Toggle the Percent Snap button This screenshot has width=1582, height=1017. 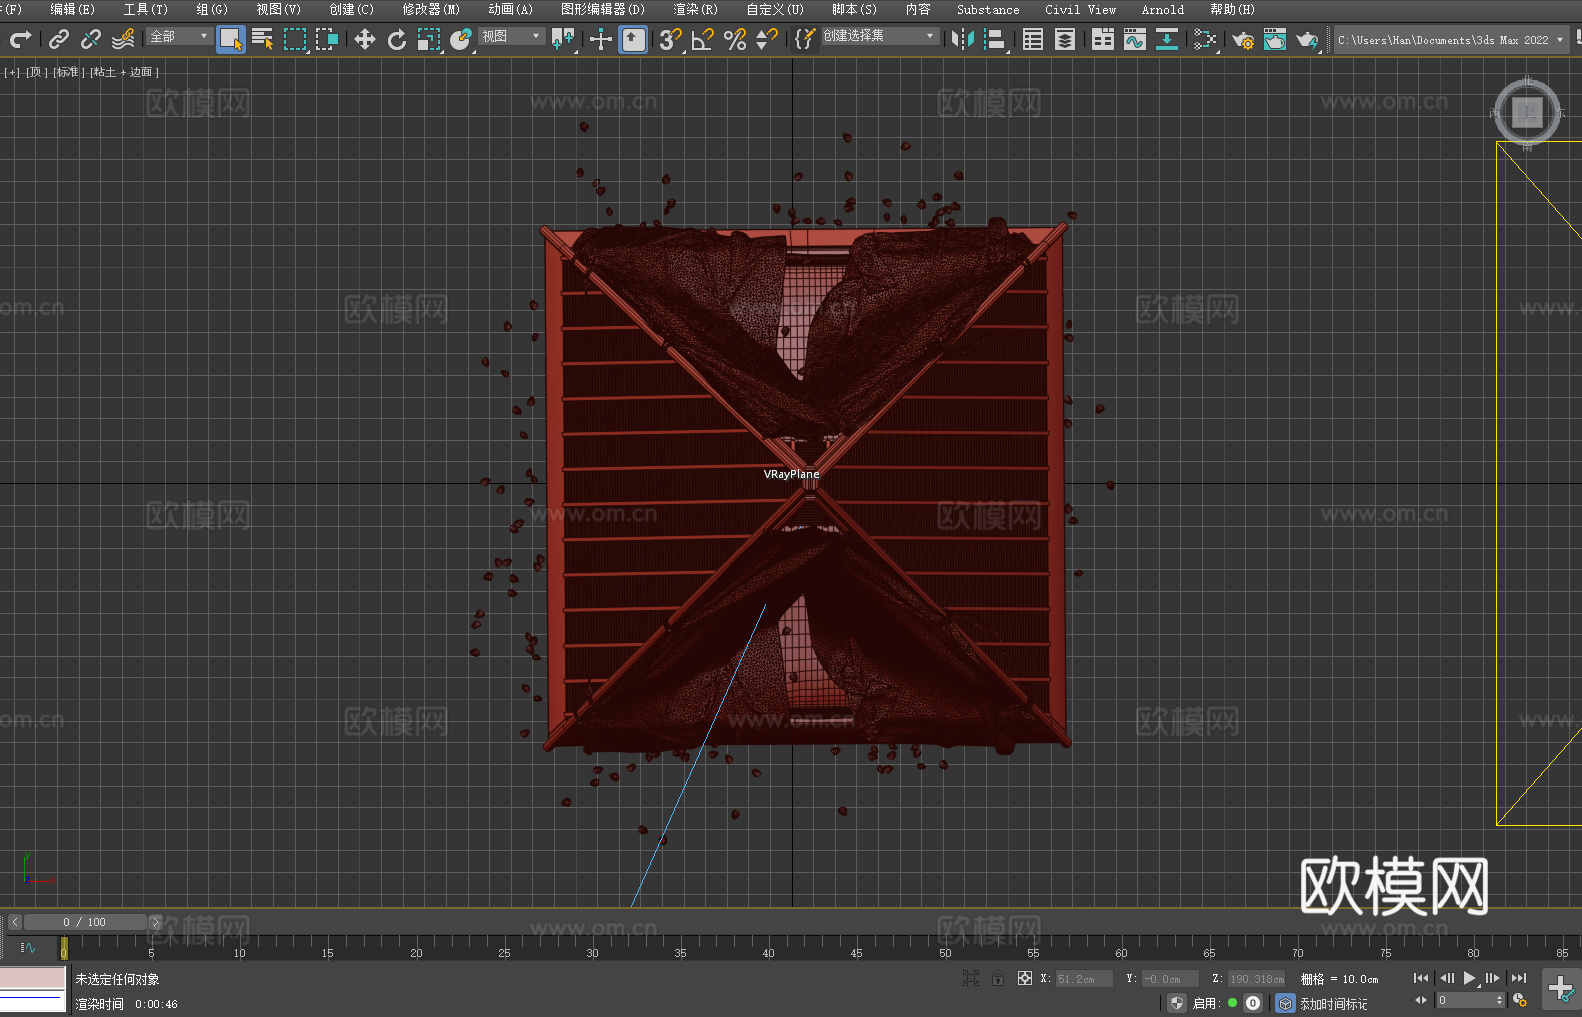pyautogui.click(x=735, y=39)
